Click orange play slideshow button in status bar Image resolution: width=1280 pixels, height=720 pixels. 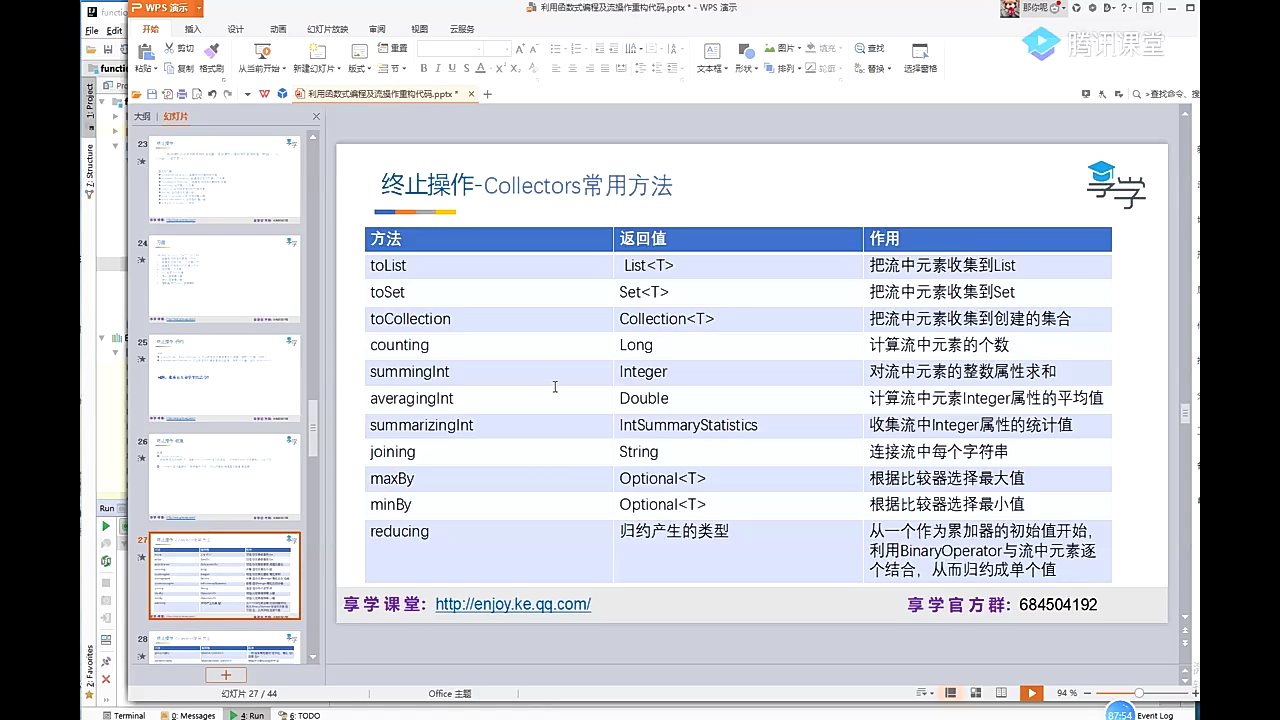pyautogui.click(x=1031, y=693)
